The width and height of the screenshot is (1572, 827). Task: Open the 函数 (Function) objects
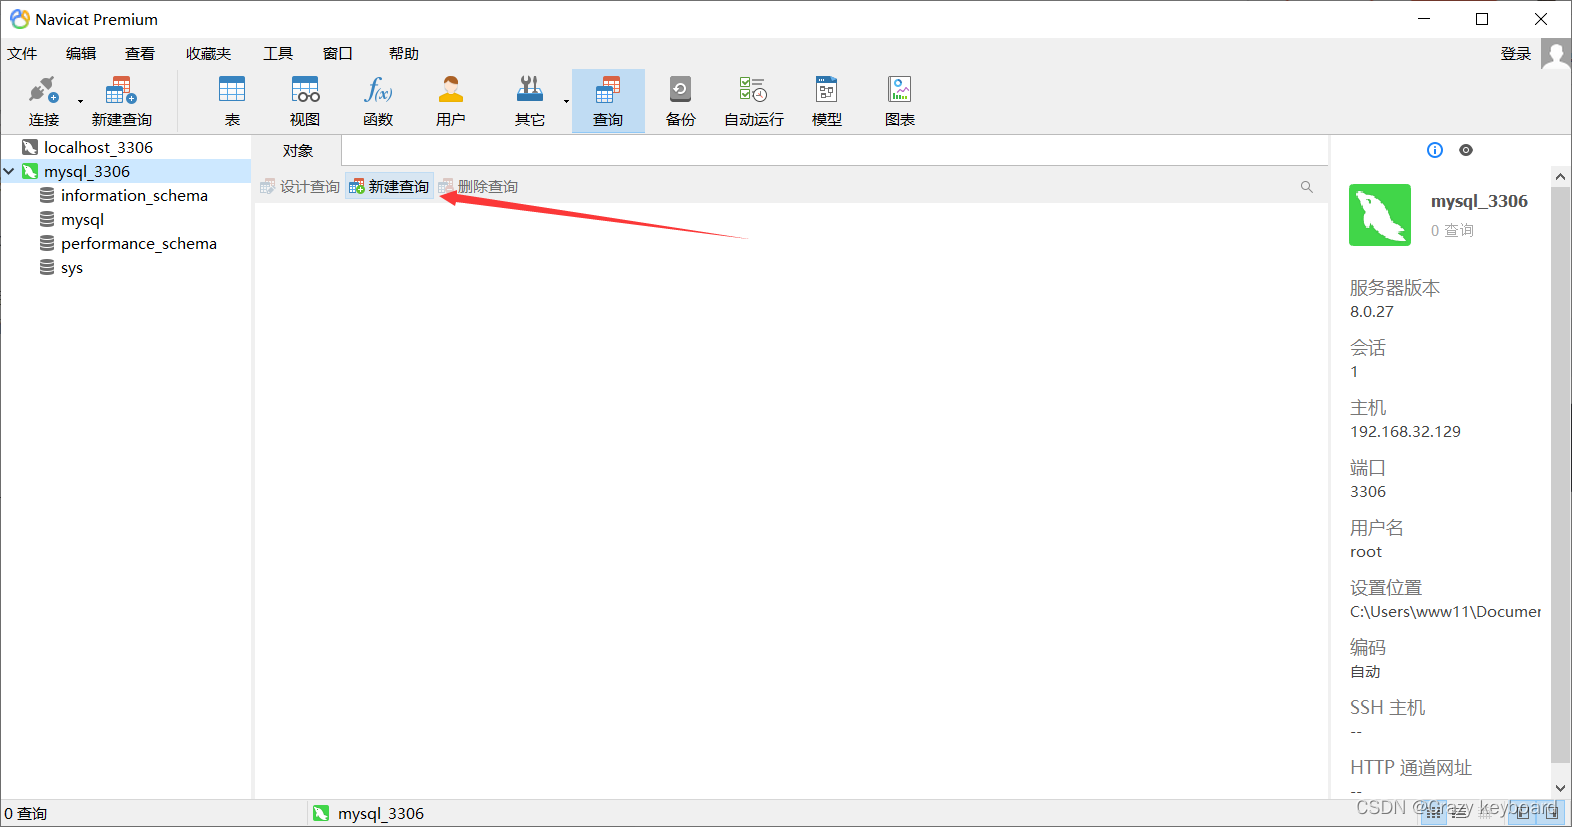click(x=378, y=102)
